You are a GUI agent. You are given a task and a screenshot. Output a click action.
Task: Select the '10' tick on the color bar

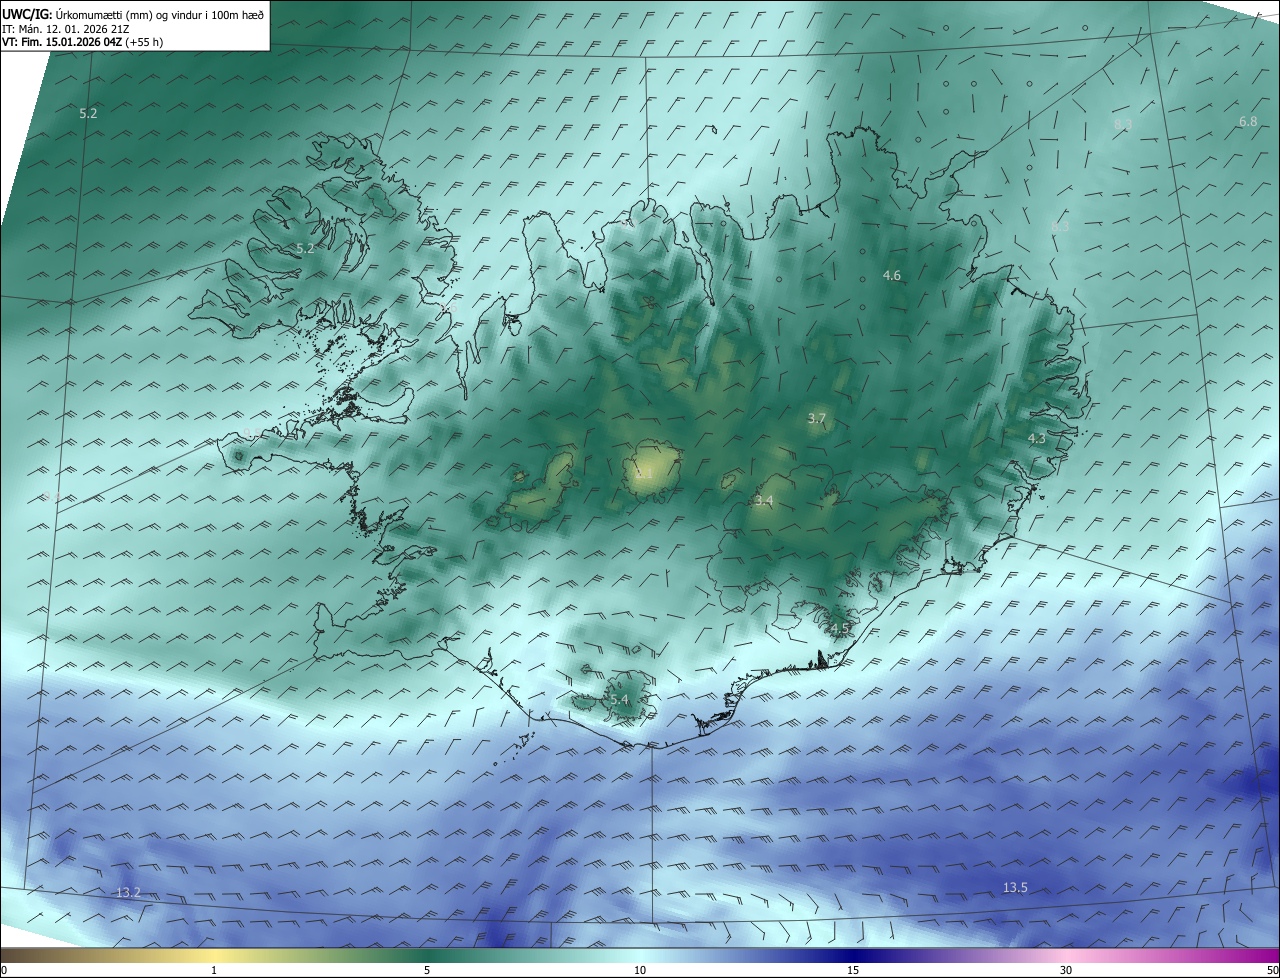(x=640, y=970)
